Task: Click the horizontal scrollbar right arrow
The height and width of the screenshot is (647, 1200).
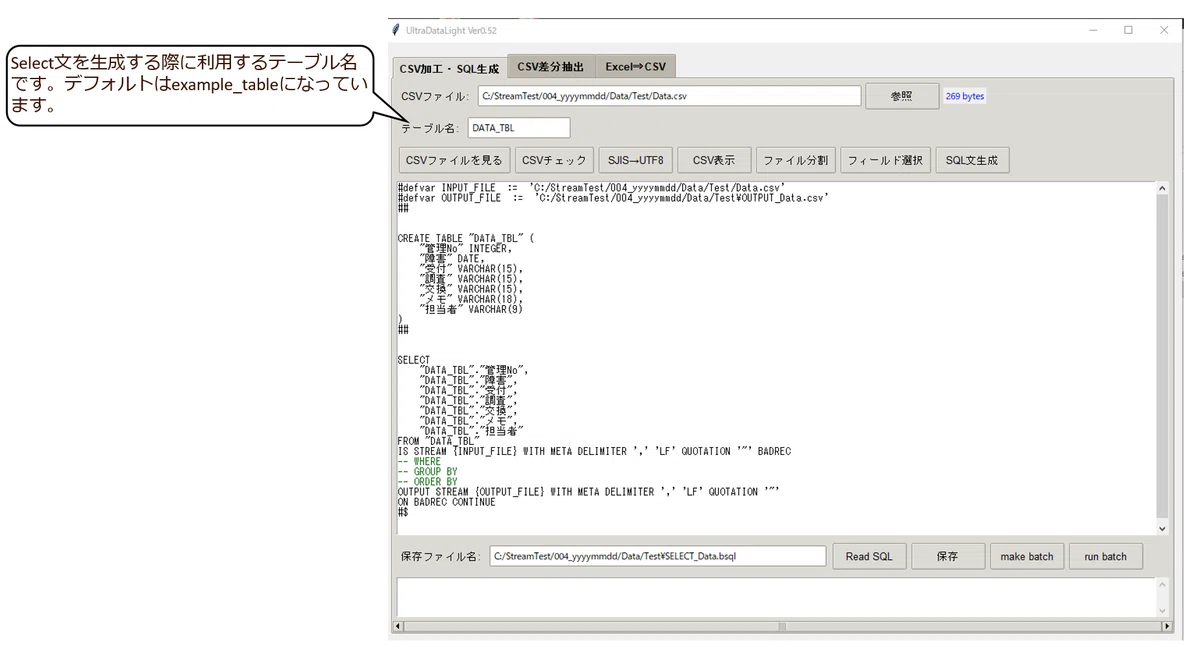Action: point(1166,627)
